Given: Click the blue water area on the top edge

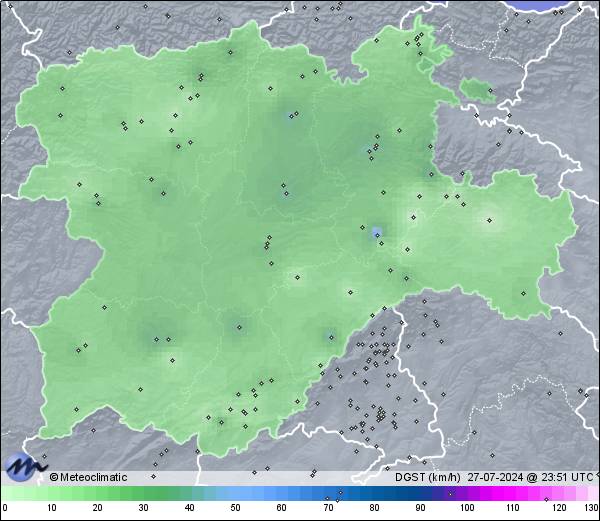Looking at the screenshot, I should [x=540, y=5].
